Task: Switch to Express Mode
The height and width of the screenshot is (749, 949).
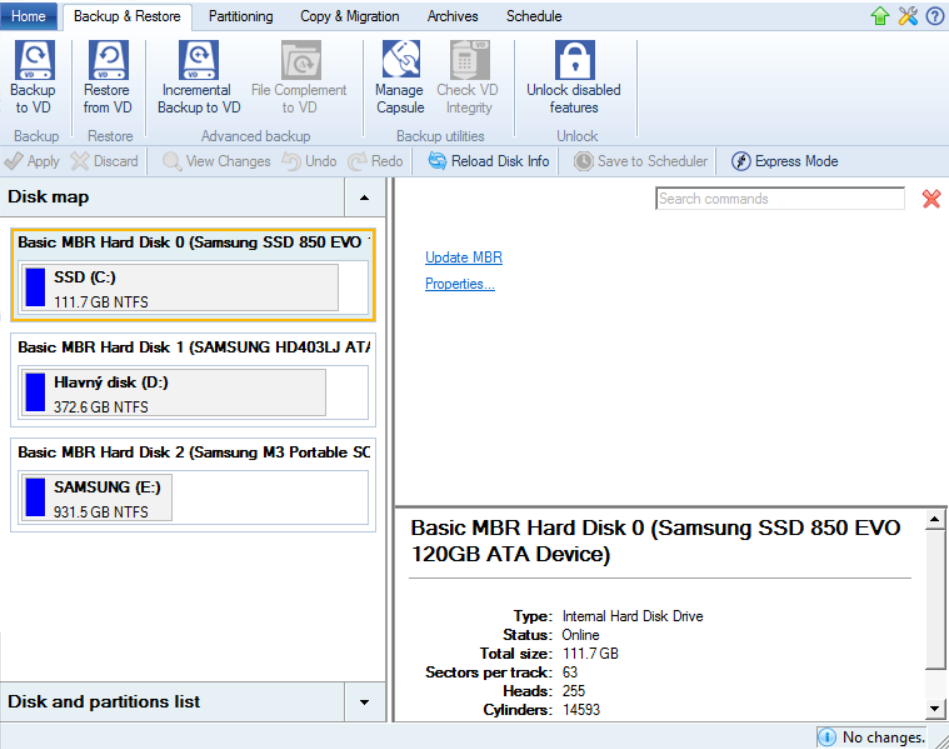Action: coord(785,161)
